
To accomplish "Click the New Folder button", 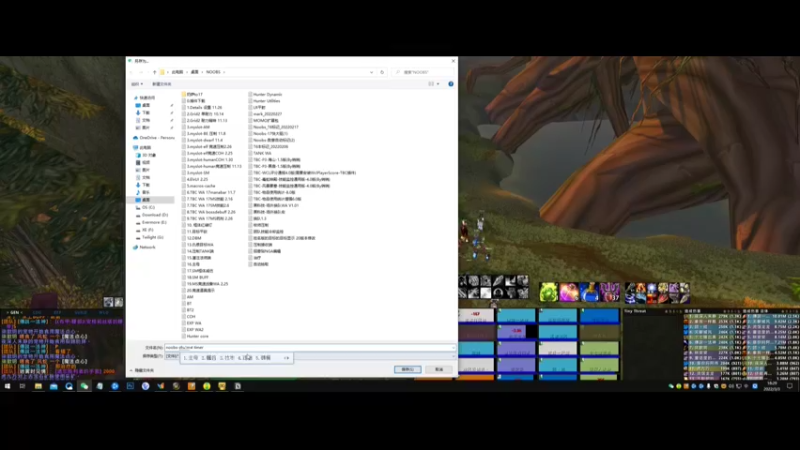I will click(x=162, y=84).
